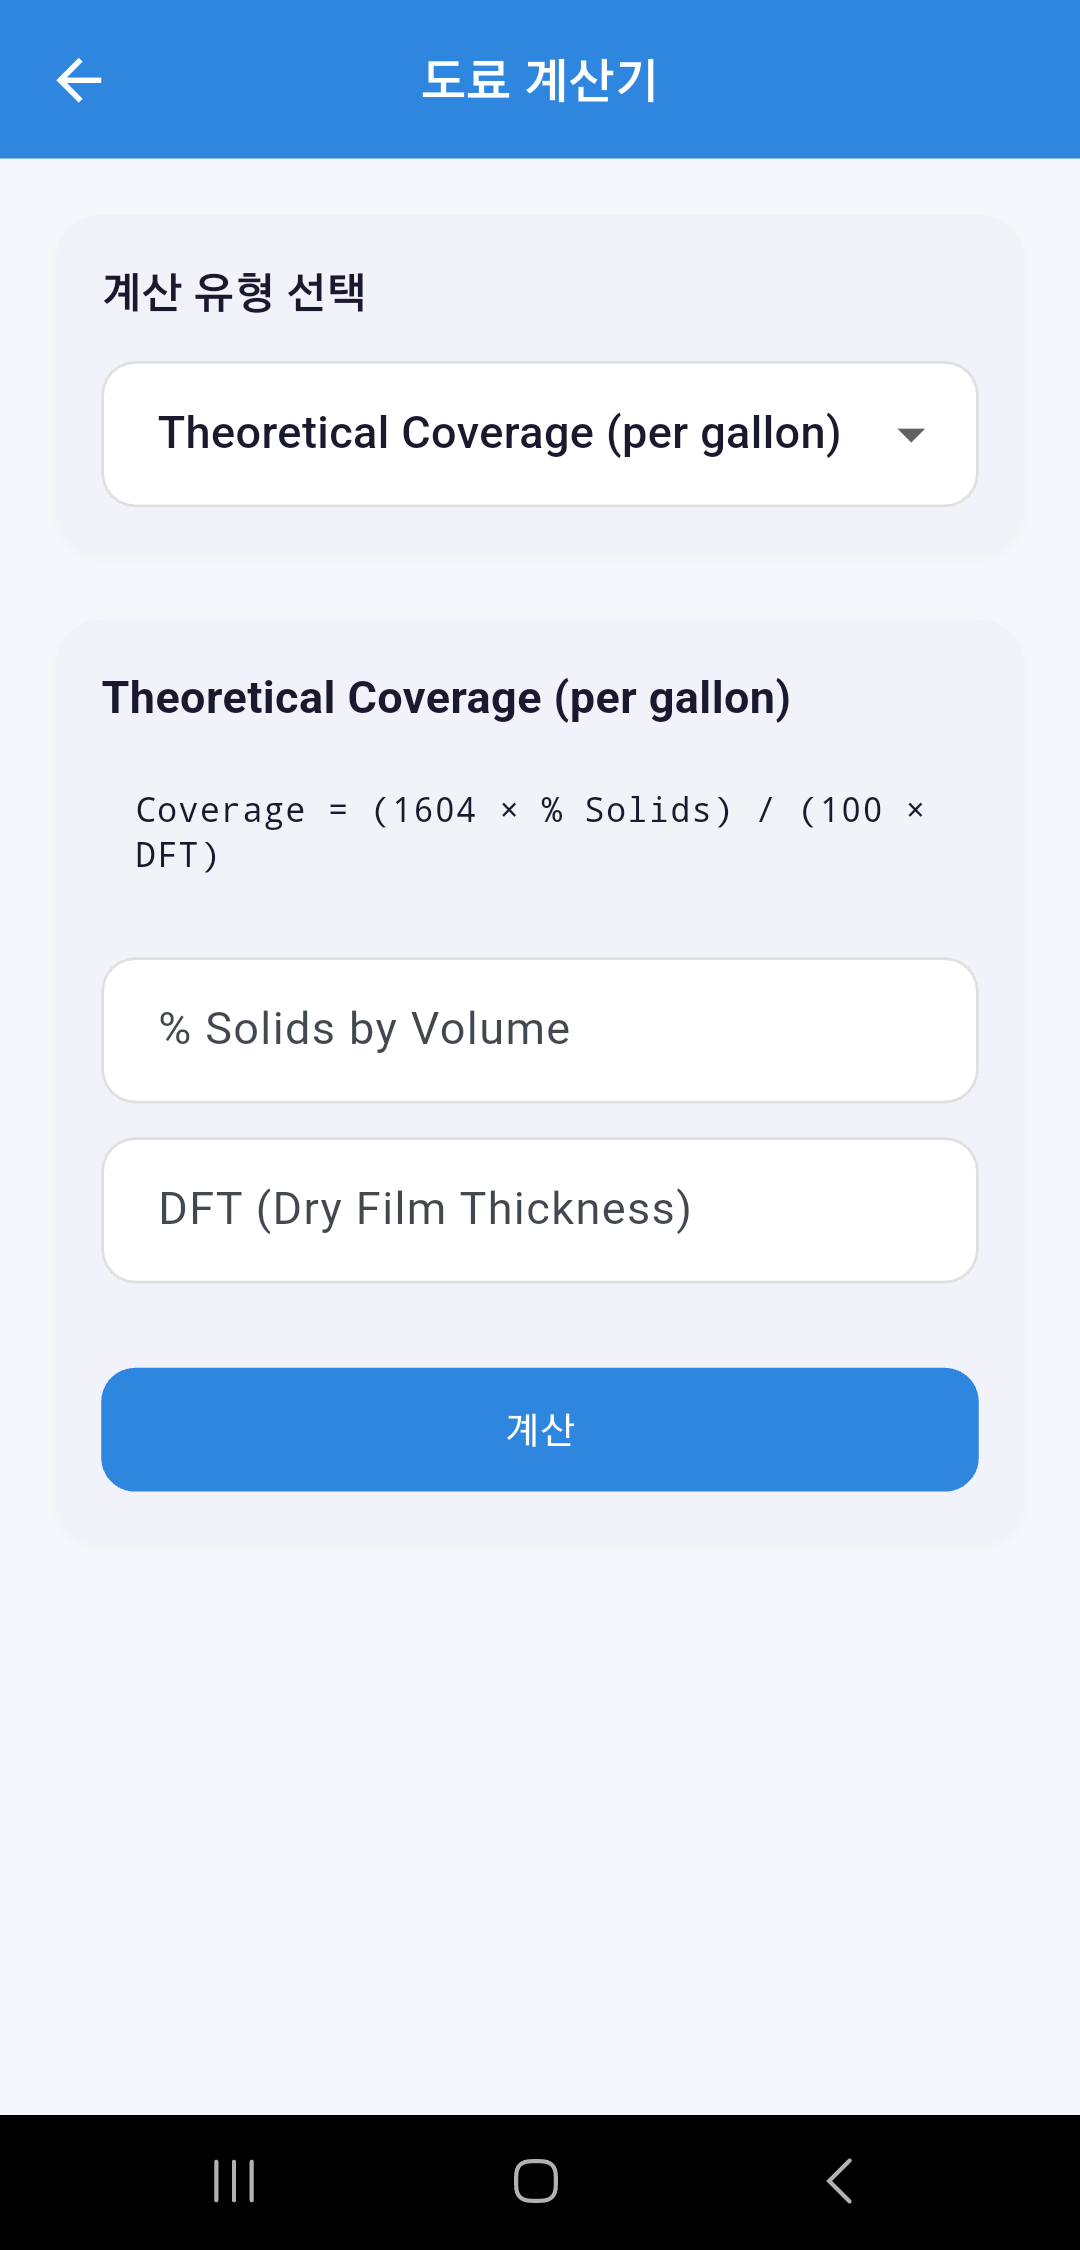Click the DFT (Dry Film Thickness) field

pyautogui.click(x=540, y=1210)
